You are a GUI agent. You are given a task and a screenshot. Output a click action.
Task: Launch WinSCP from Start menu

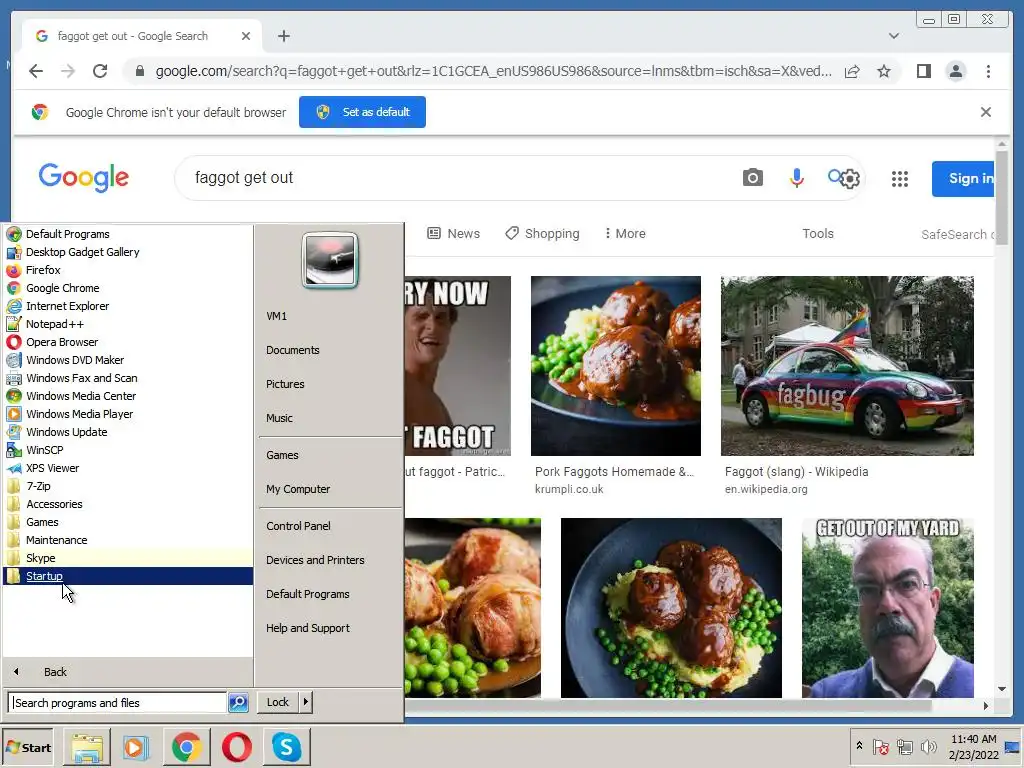click(x=129, y=450)
